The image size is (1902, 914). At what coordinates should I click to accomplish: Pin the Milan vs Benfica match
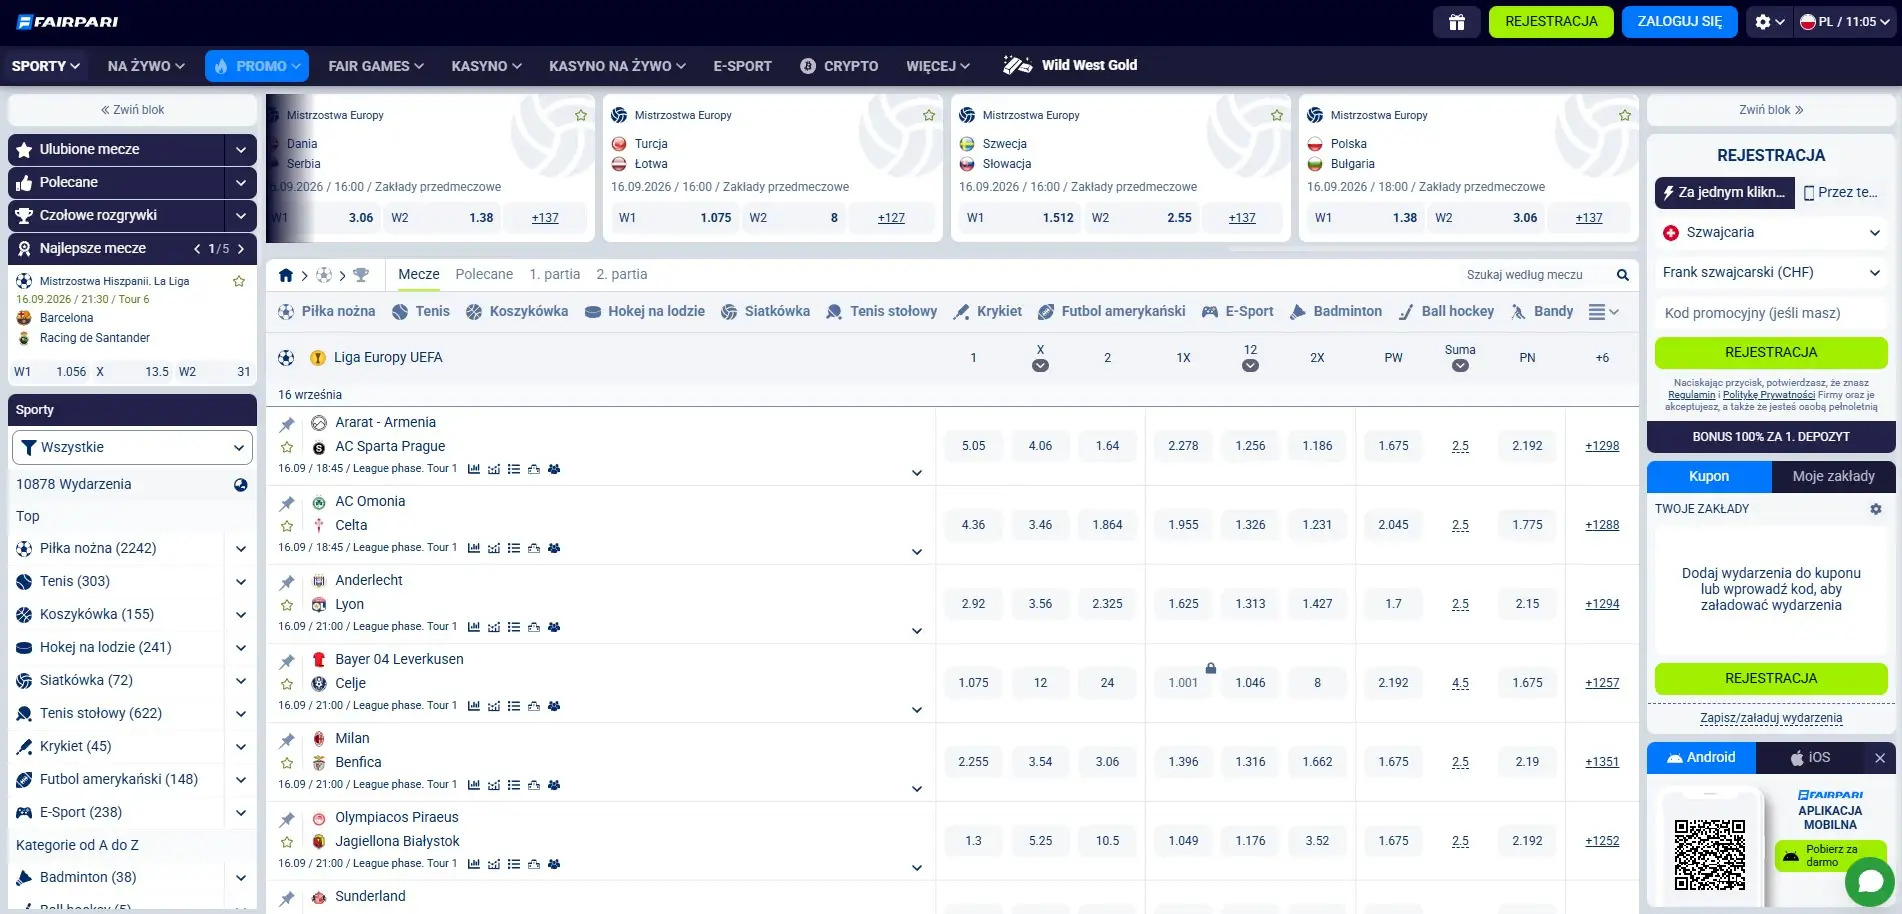click(287, 740)
